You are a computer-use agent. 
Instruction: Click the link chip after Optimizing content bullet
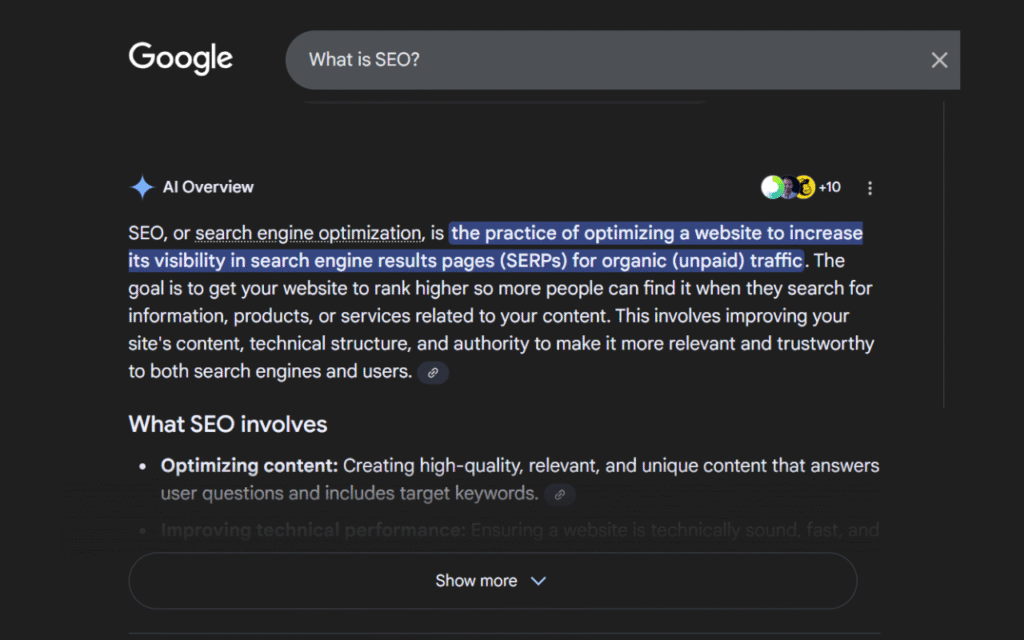(x=560, y=494)
